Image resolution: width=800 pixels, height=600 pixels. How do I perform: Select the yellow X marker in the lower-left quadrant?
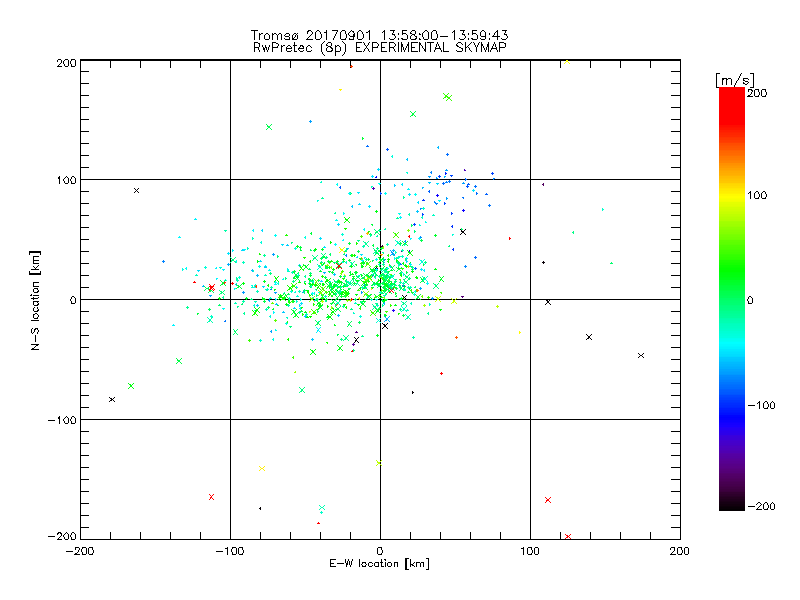262,468
